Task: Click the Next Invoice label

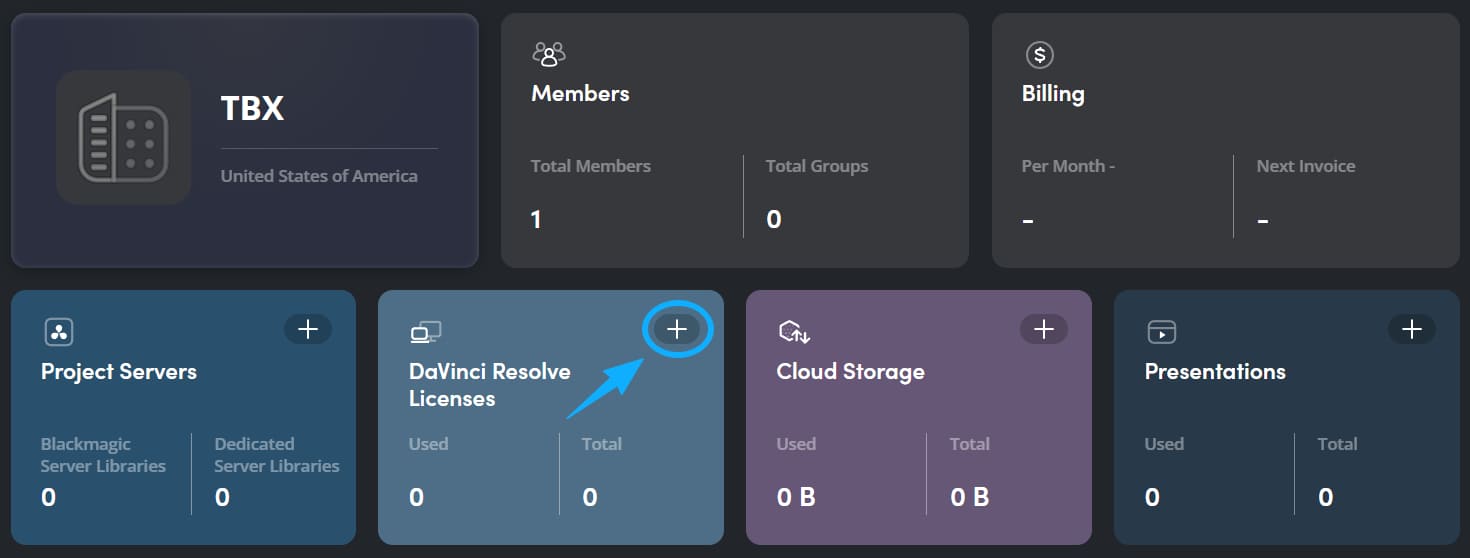Action: tap(1306, 166)
